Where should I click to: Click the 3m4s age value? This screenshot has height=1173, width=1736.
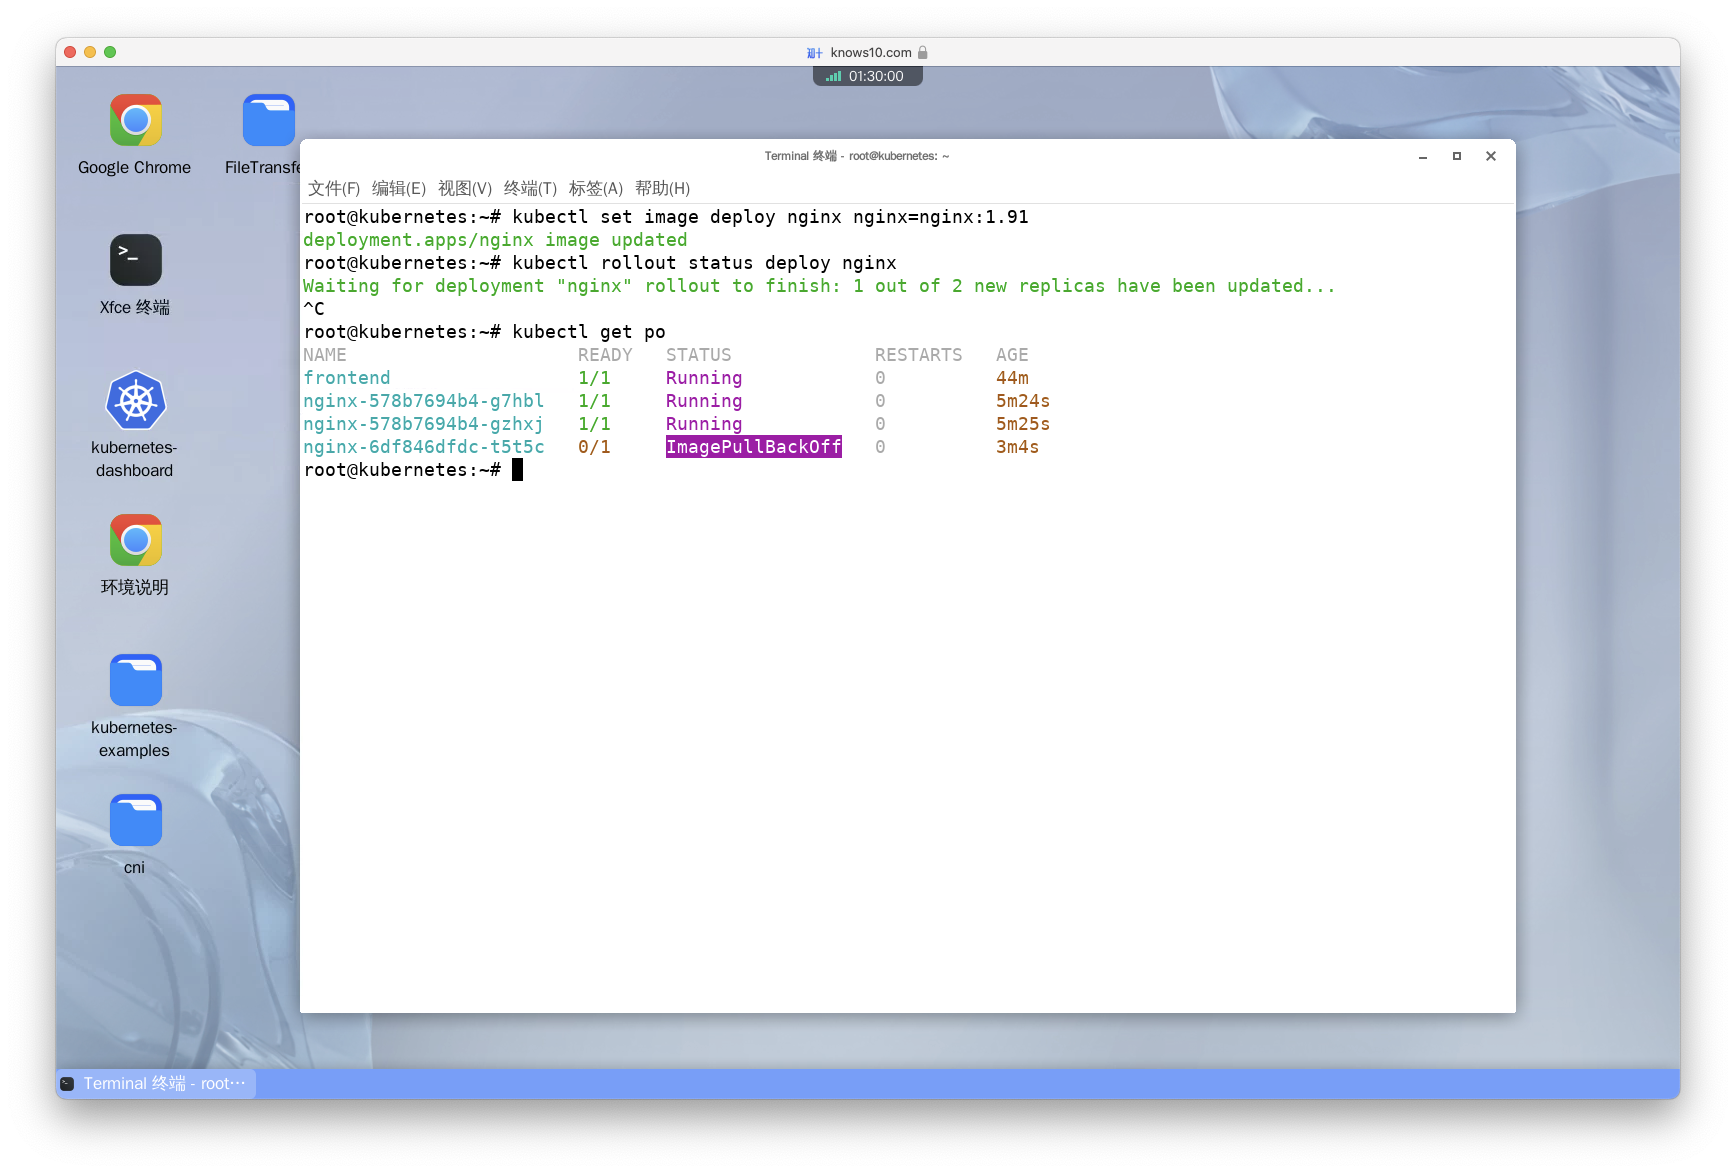point(1017,447)
